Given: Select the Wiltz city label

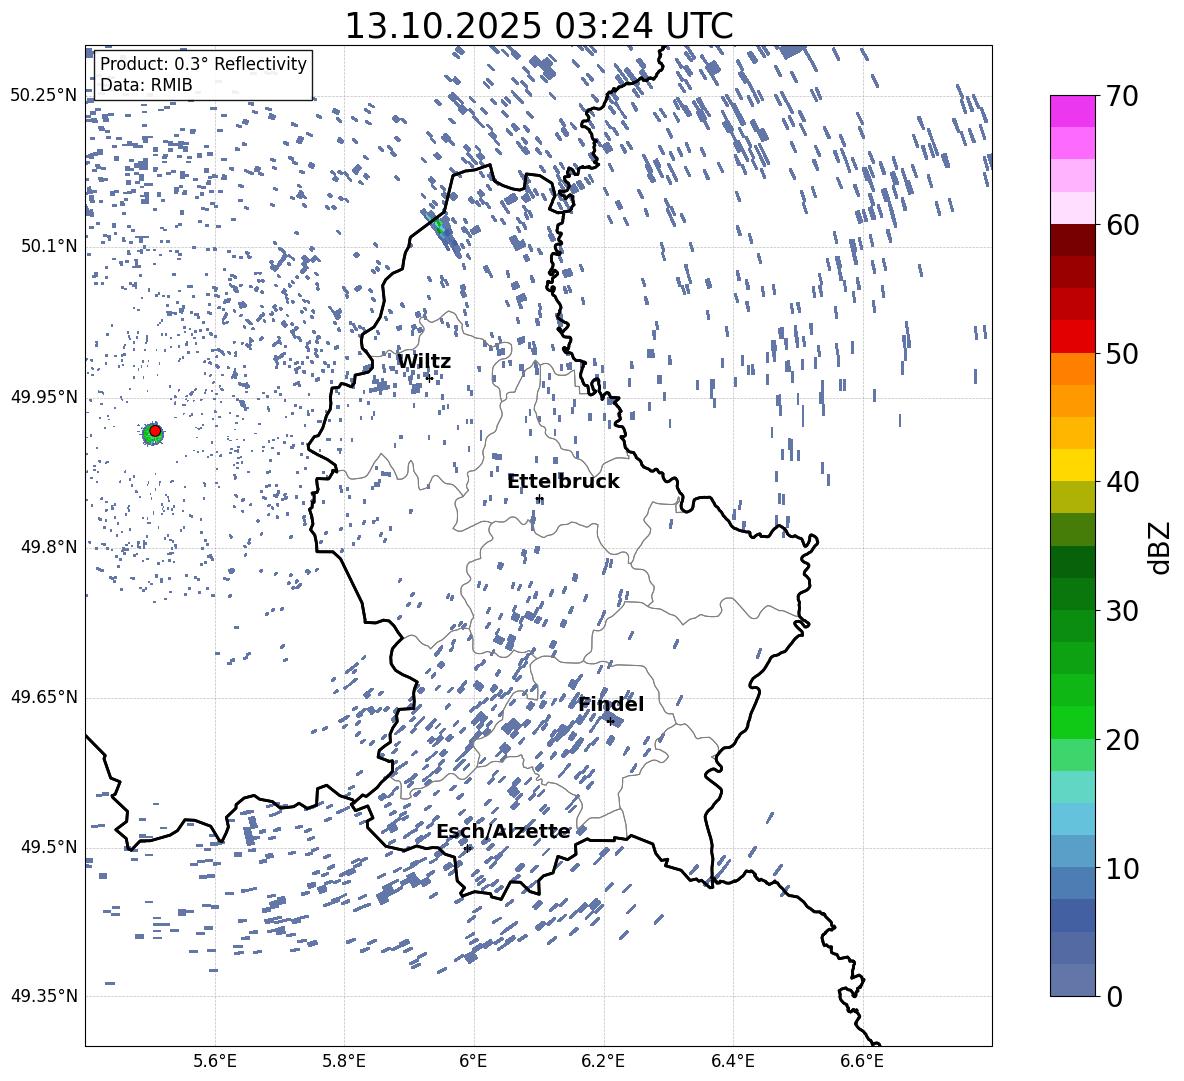Looking at the screenshot, I should pos(424,361).
